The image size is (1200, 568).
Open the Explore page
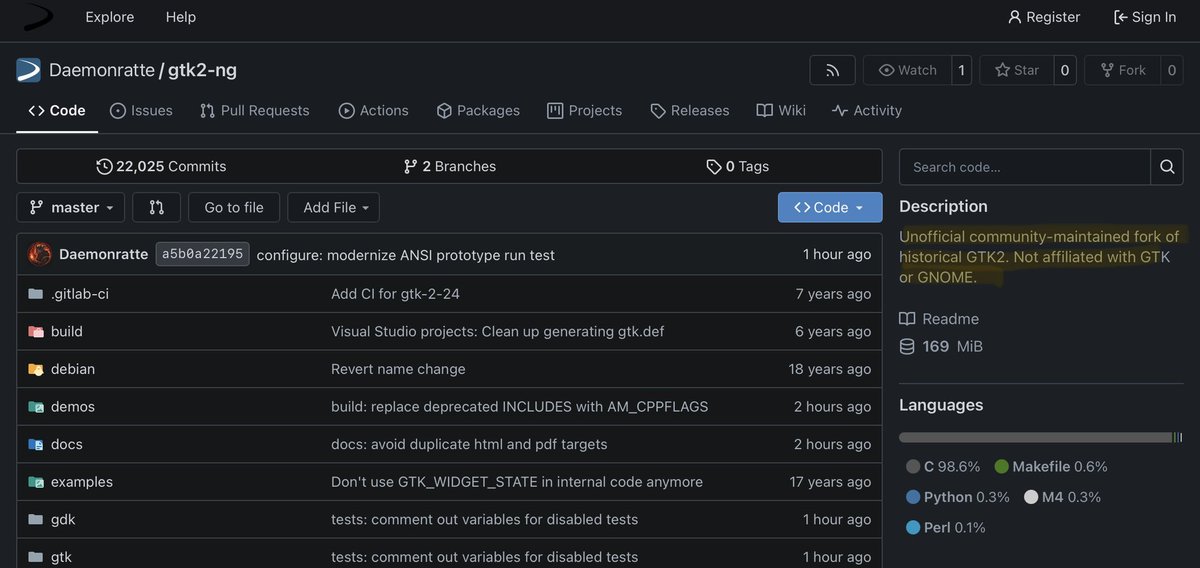110,17
